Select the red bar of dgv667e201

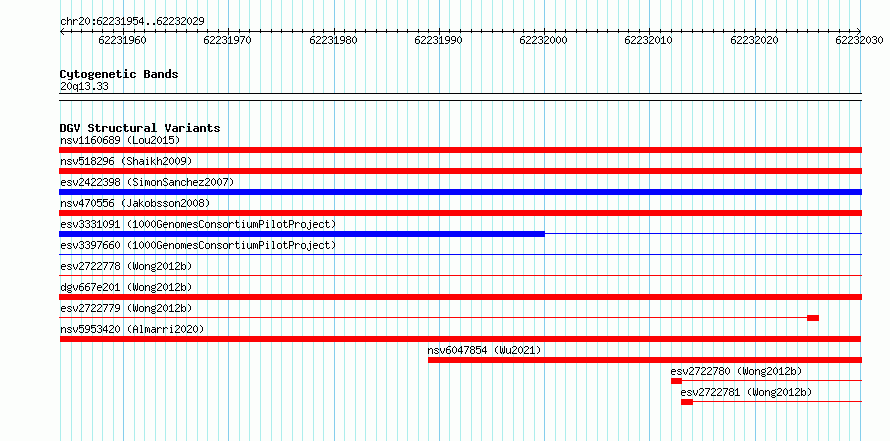461,297
